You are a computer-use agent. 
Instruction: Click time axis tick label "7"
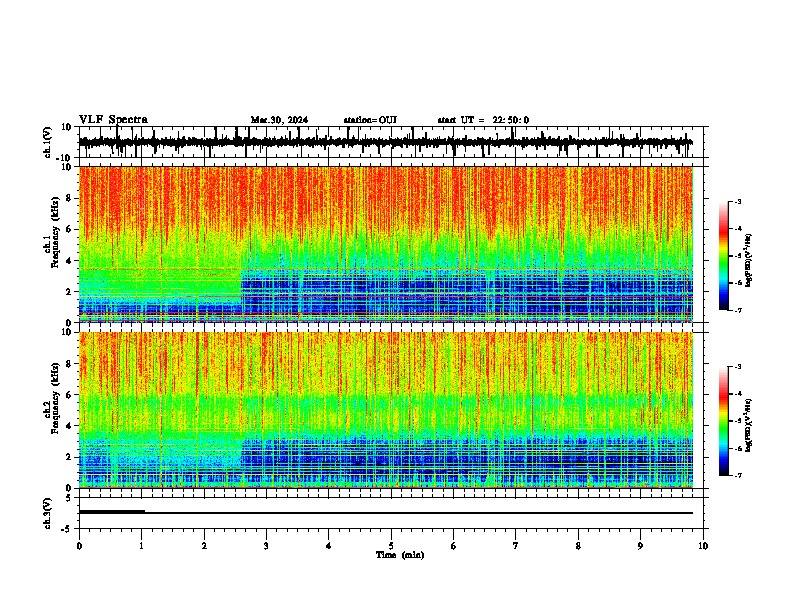coord(516,546)
